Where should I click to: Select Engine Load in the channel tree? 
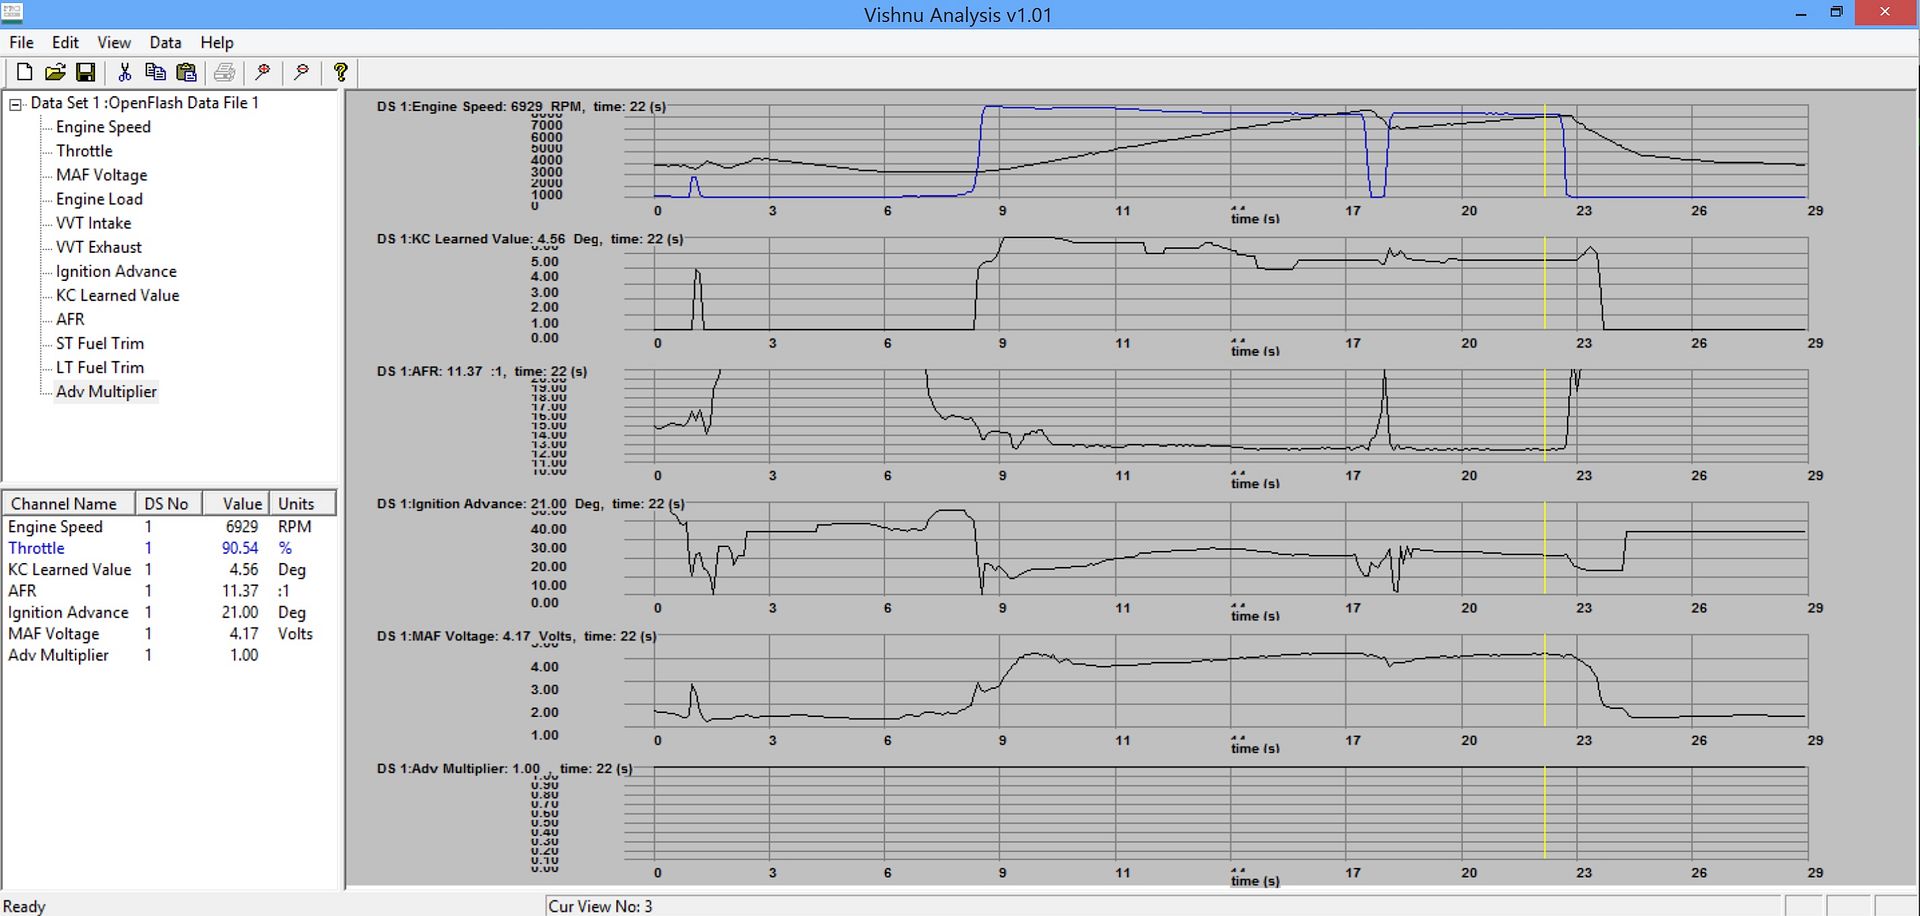99,199
